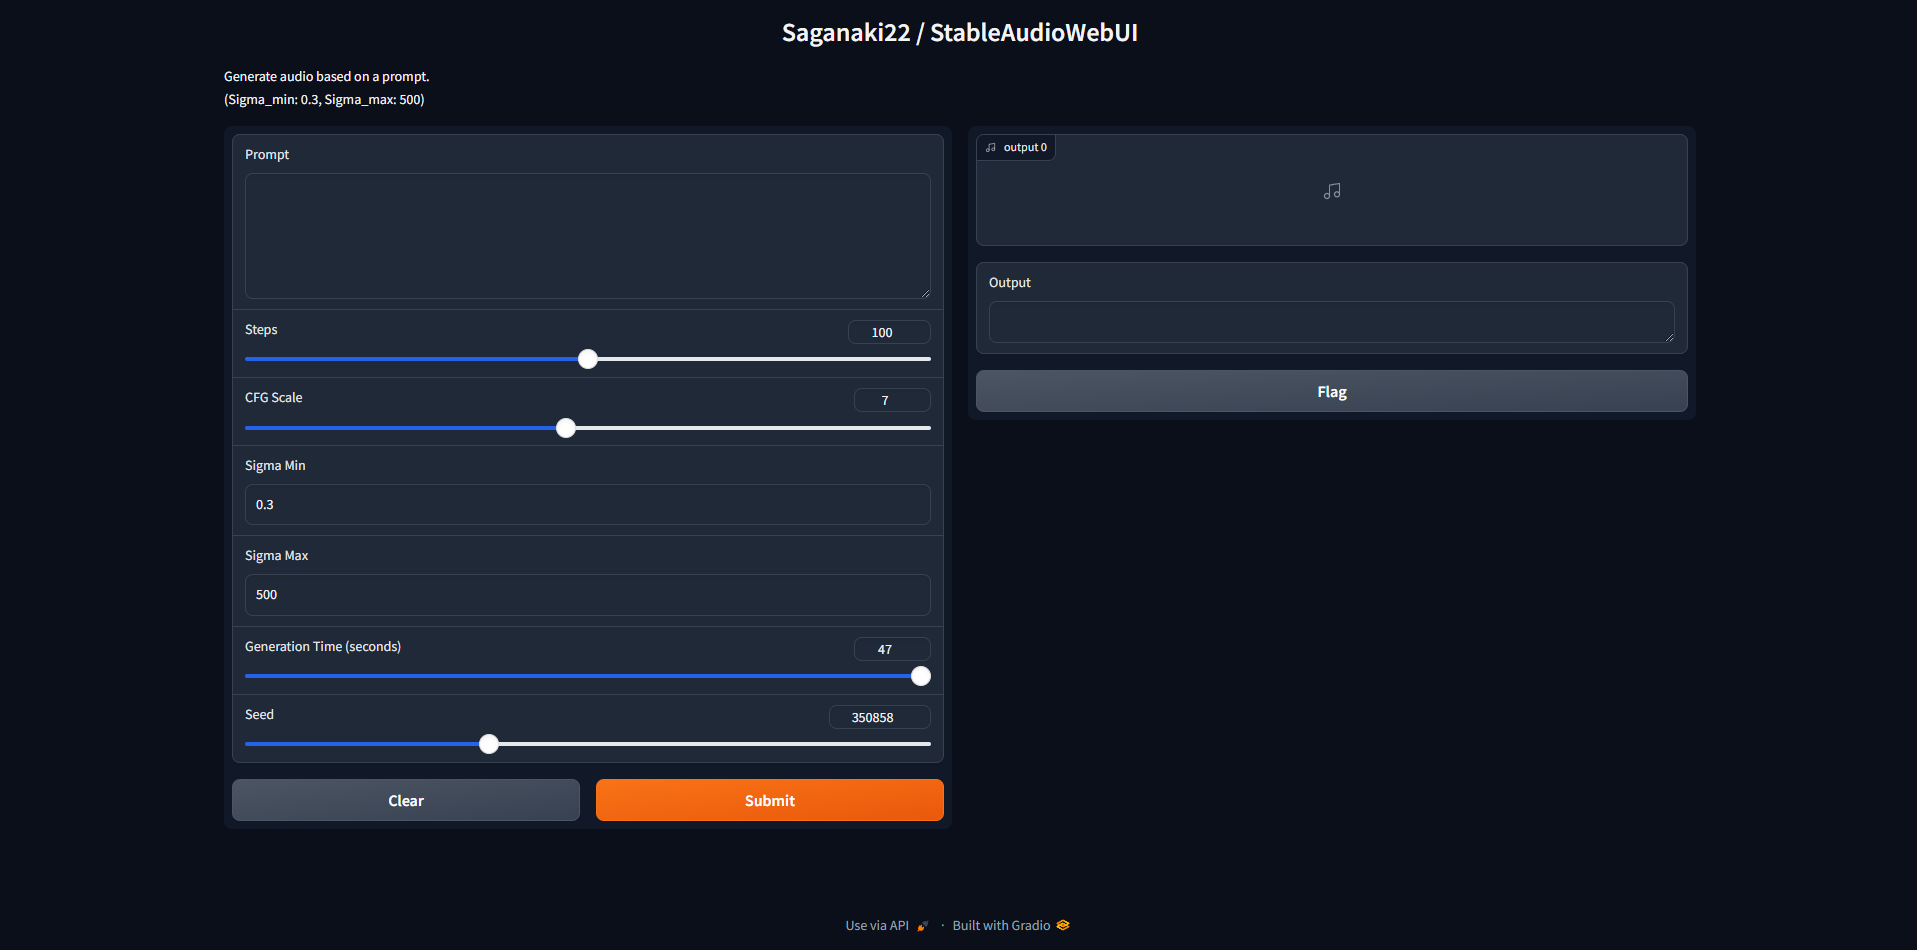Focus the Prompt text area

click(x=587, y=236)
